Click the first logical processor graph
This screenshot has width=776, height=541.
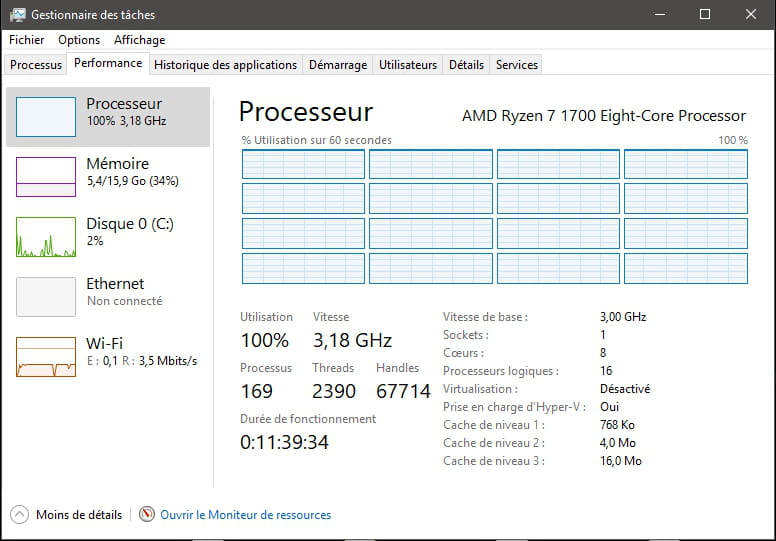(303, 164)
